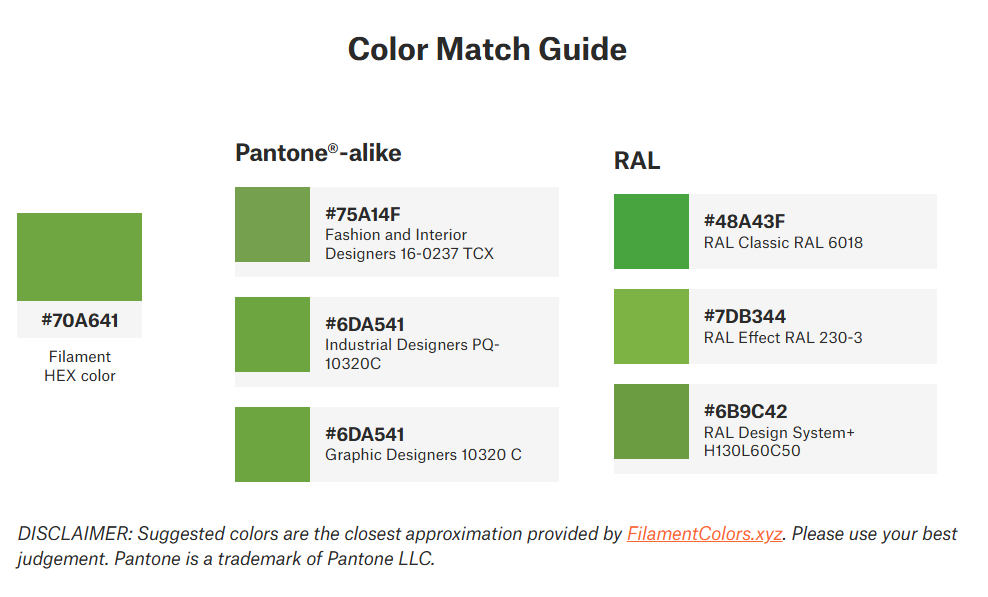This screenshot has height=597, width=988.
Task: Click the FilamentColors.xyz link
Action: 704,533
